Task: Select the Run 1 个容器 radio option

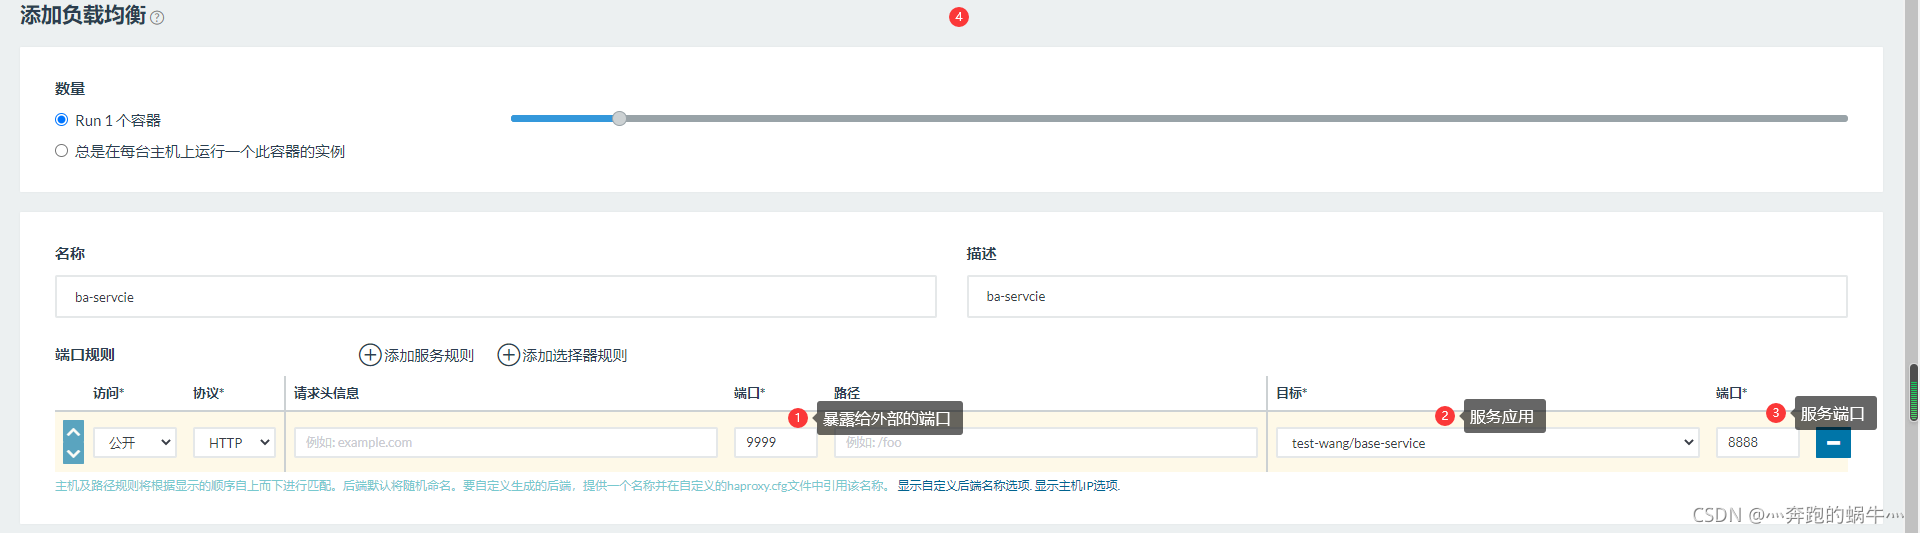Action: coord(62,120)
